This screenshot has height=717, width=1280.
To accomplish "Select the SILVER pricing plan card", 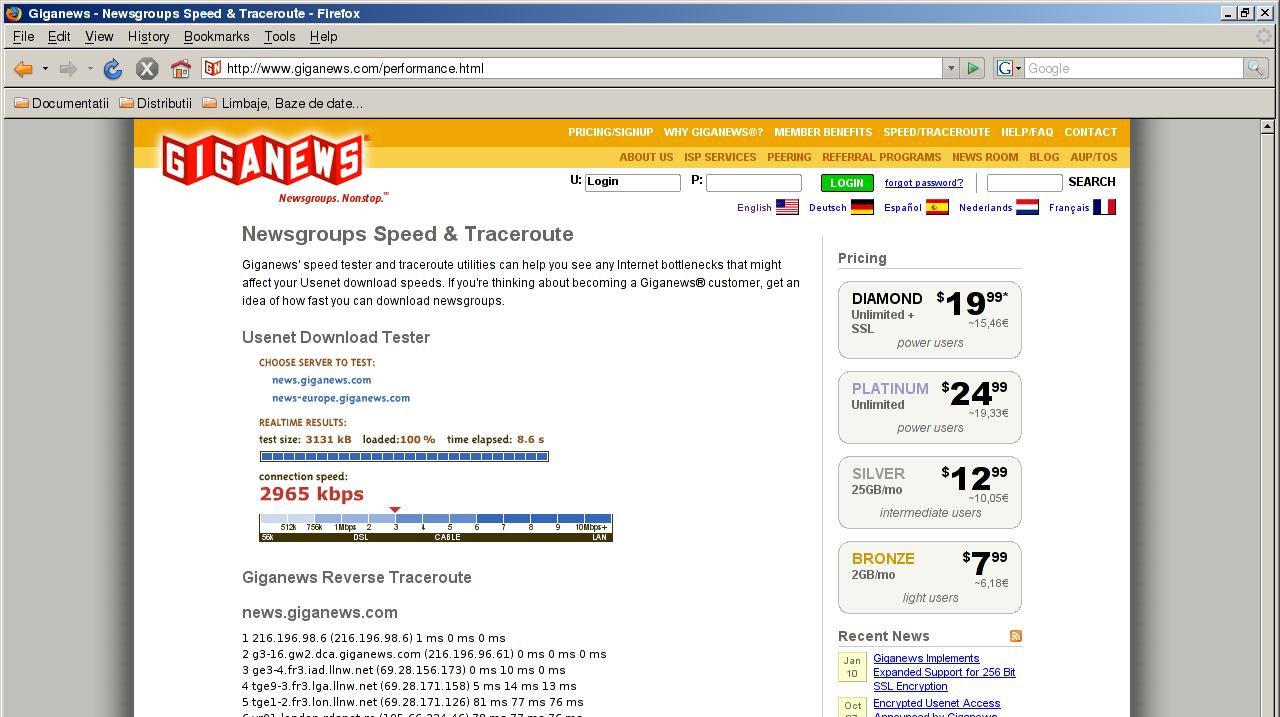I will [930, 492].
